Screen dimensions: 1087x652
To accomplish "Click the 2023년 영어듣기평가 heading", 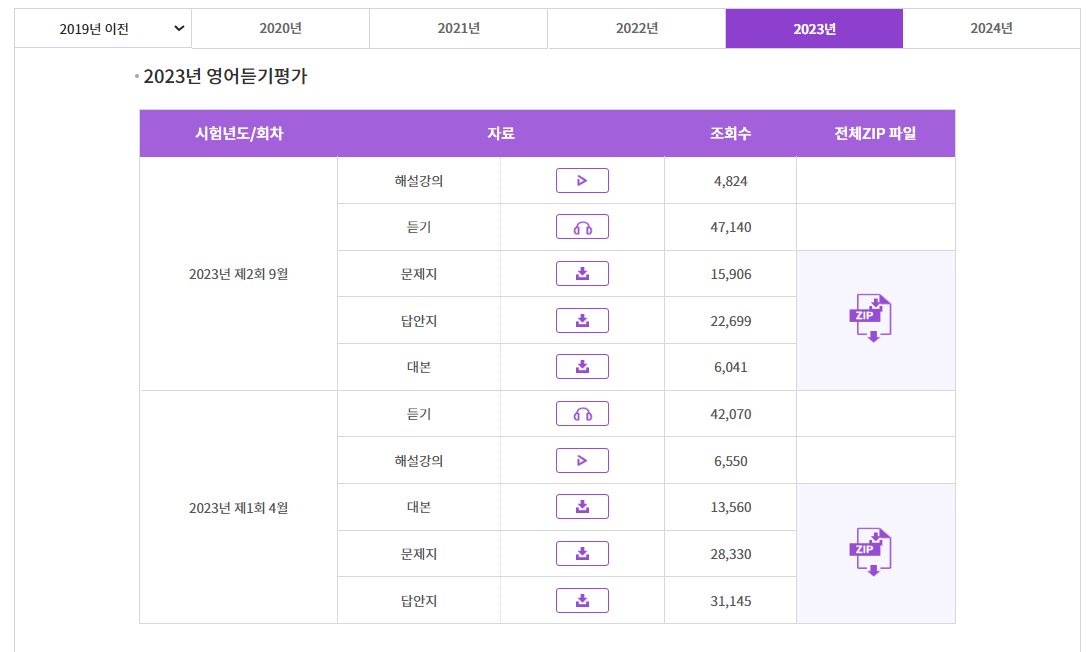I will (x=225, y=76).
